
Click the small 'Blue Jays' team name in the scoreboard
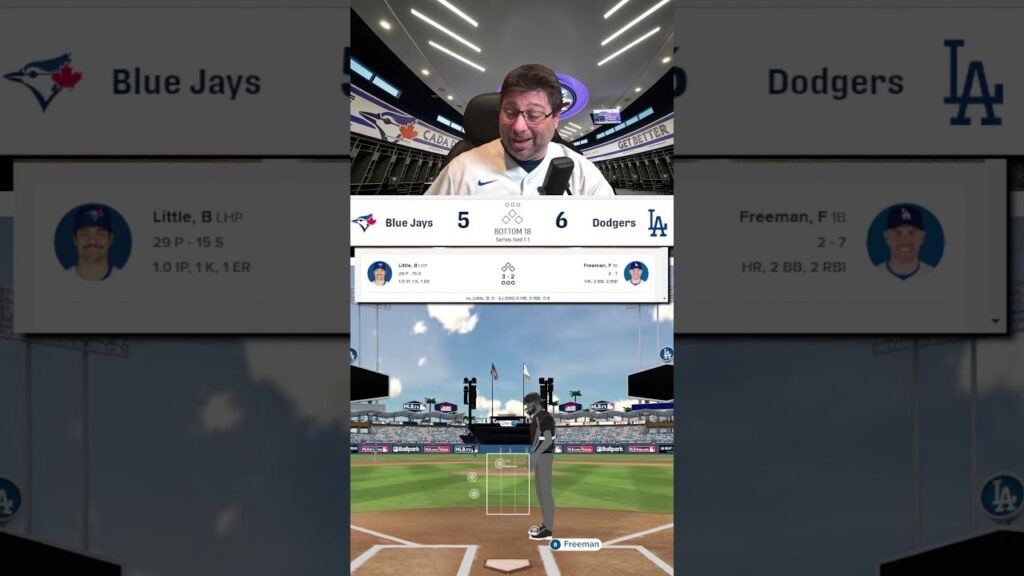click(409, 223)
